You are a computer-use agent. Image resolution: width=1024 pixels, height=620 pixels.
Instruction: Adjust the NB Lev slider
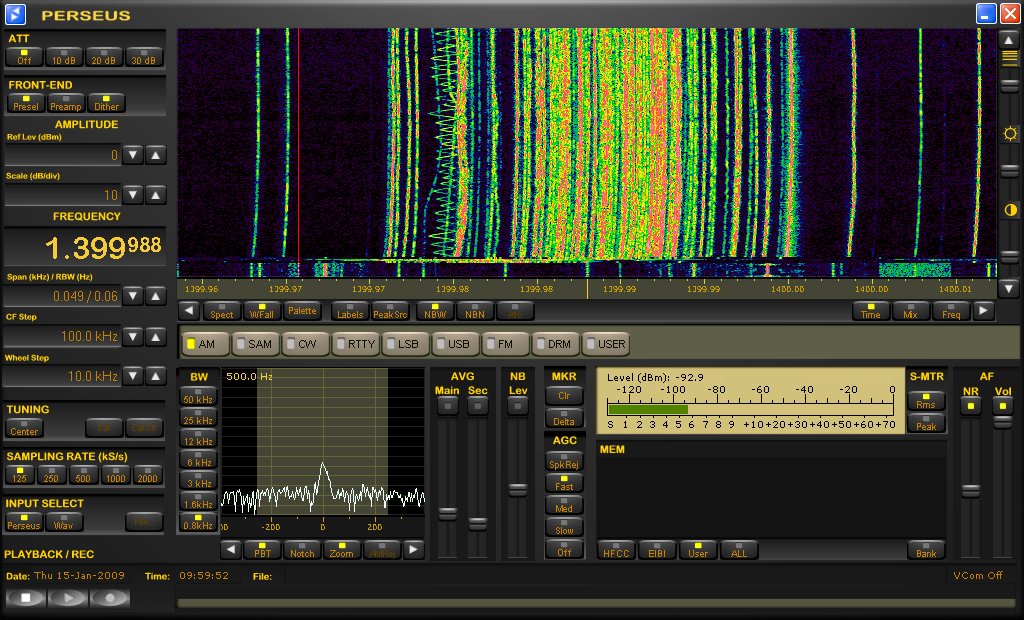517,489
